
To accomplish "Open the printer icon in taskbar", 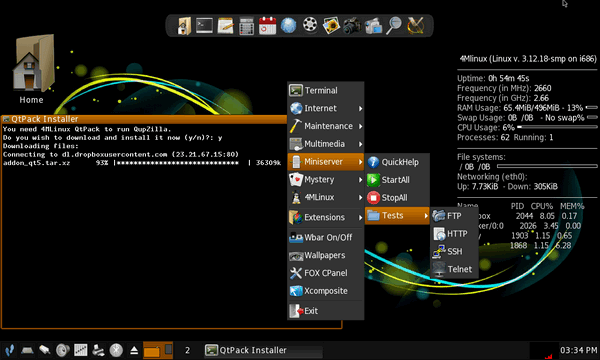I will (x=98, y=350).
